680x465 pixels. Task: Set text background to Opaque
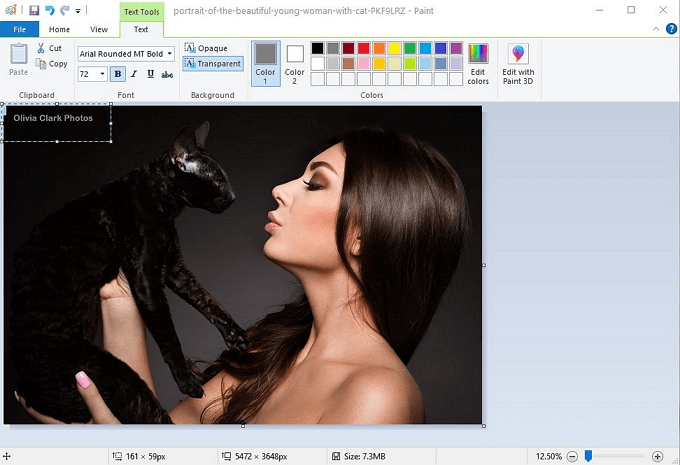pyautogui.click(x=206, y=48)
